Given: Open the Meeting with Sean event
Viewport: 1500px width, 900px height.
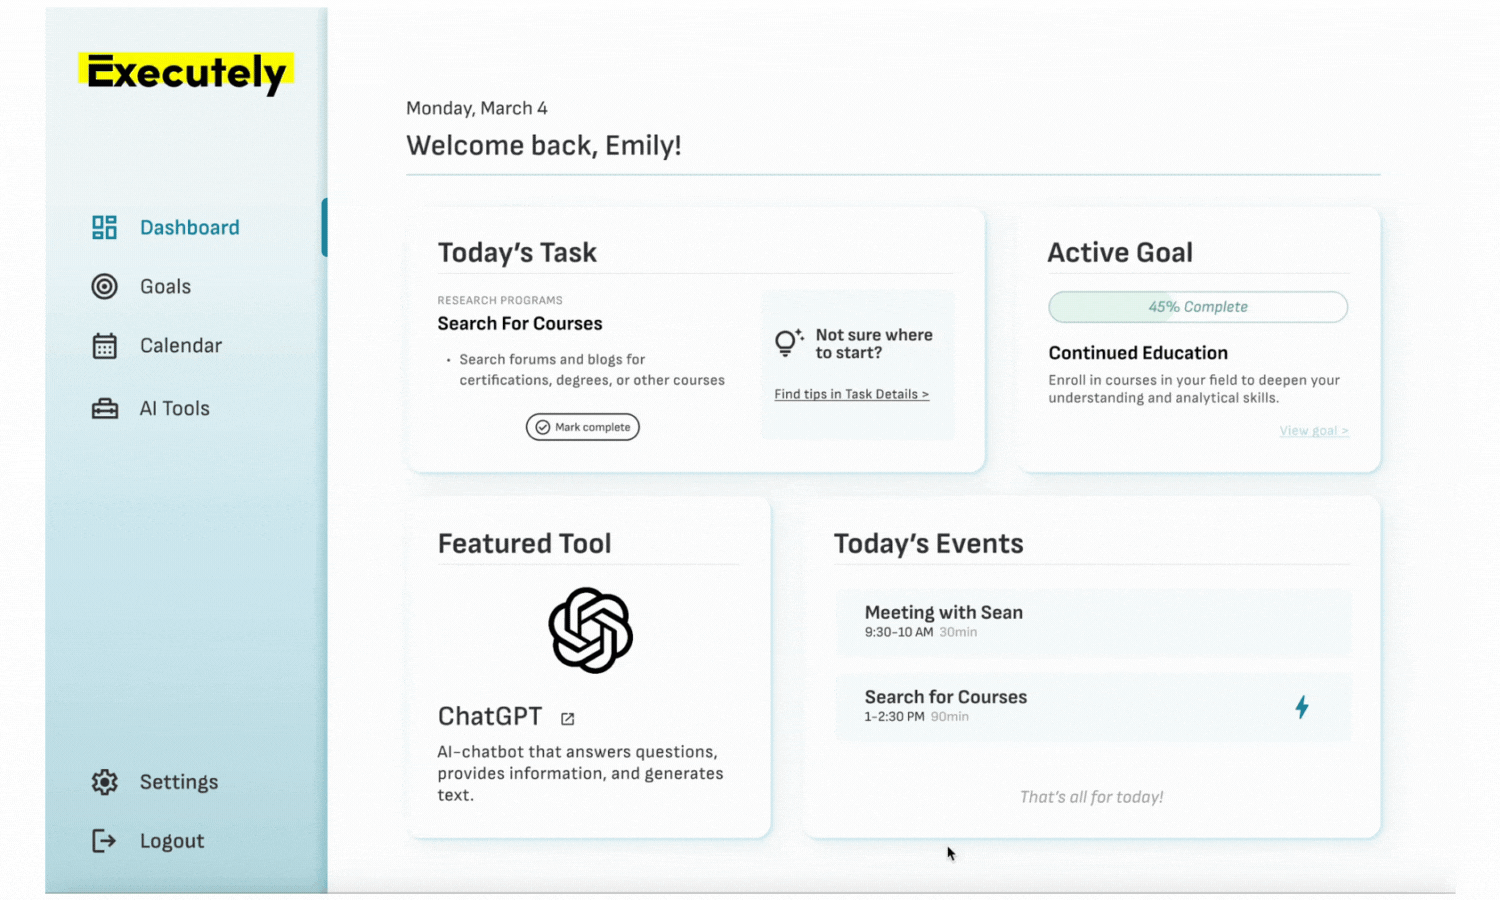Looking at the screenshot, I should (x=1093, y=621).
